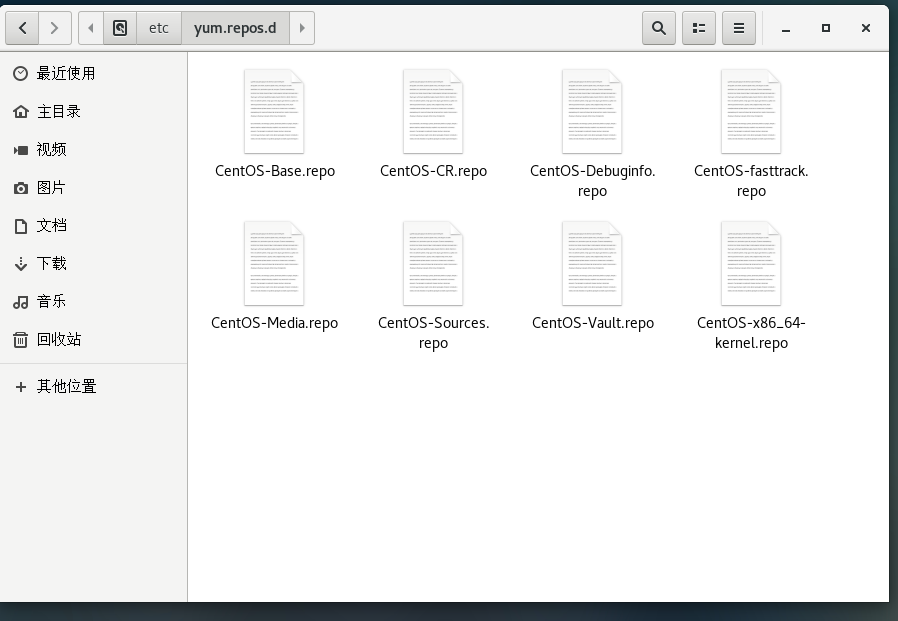Open Home folder (主目录) in sidebar

point(94,111)
